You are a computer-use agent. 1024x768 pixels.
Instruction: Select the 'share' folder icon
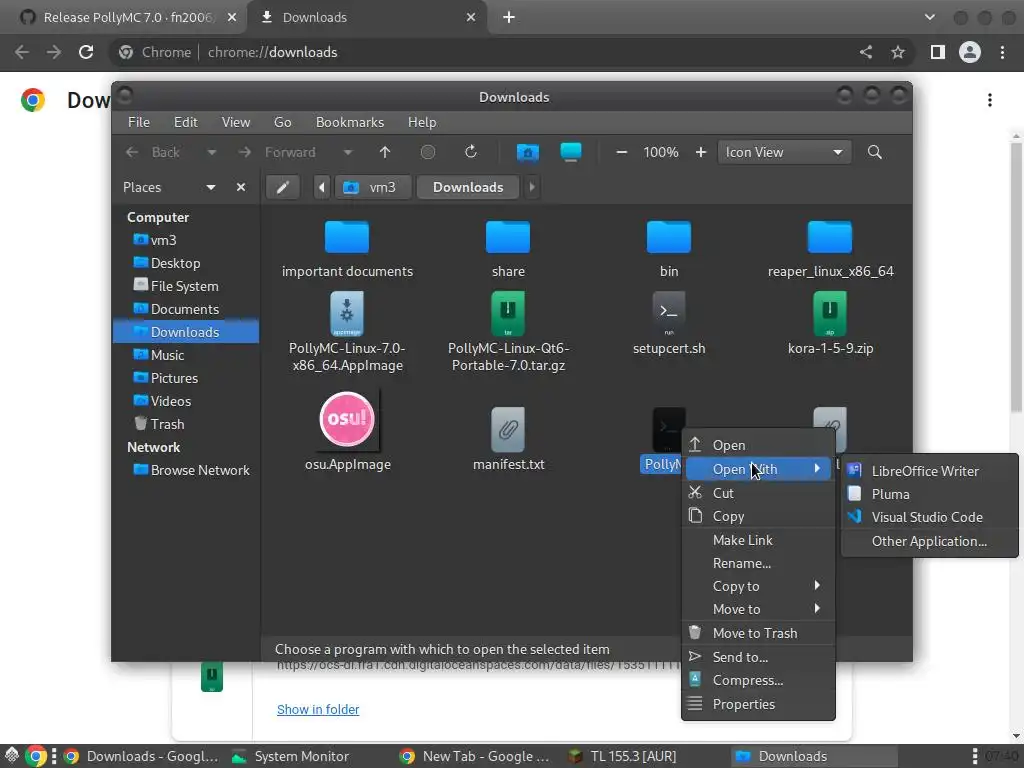[507, 236]
